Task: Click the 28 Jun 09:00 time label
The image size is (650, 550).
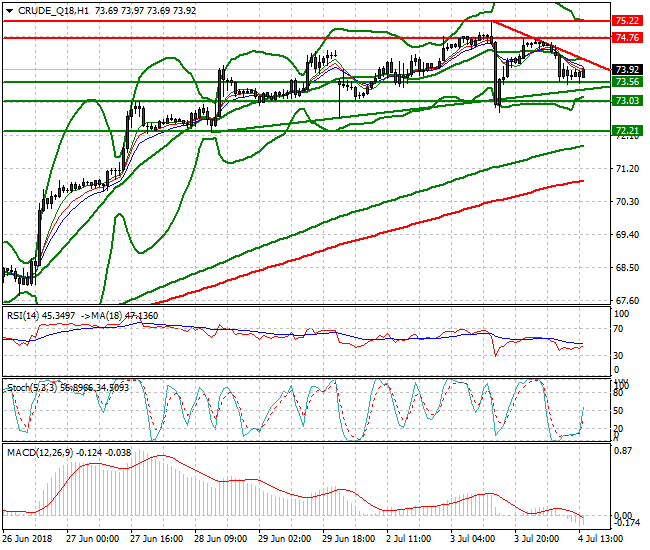Action: (221, 539)
